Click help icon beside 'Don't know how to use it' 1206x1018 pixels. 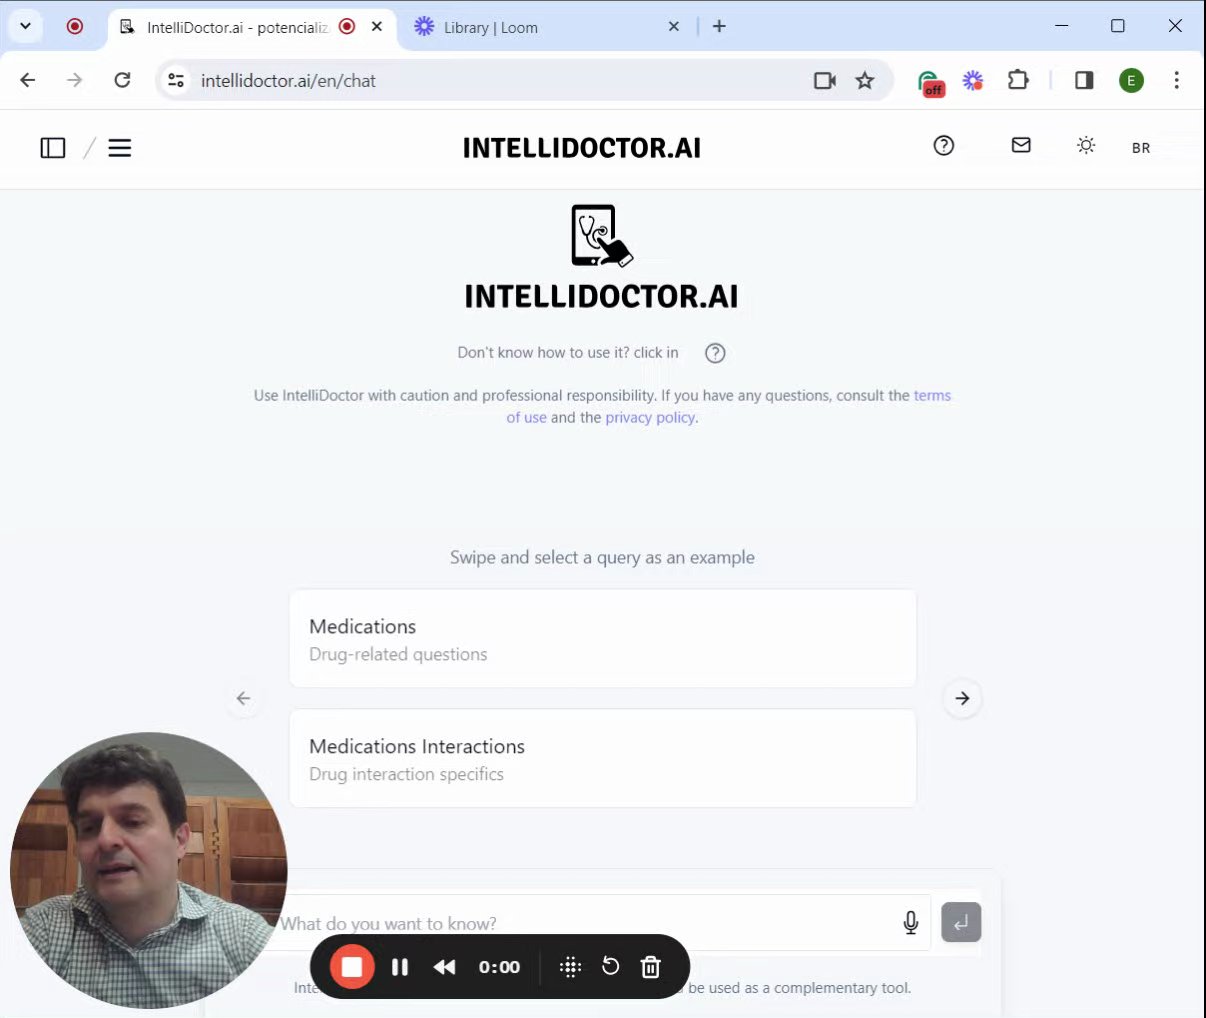coord(715,353)
